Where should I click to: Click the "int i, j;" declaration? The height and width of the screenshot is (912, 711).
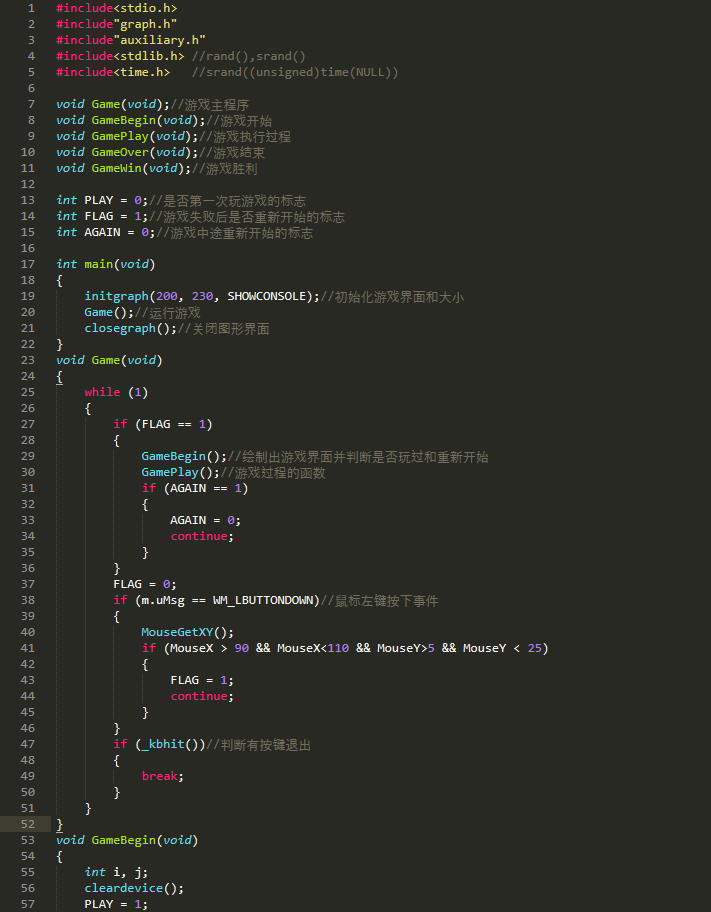(116, 872)
